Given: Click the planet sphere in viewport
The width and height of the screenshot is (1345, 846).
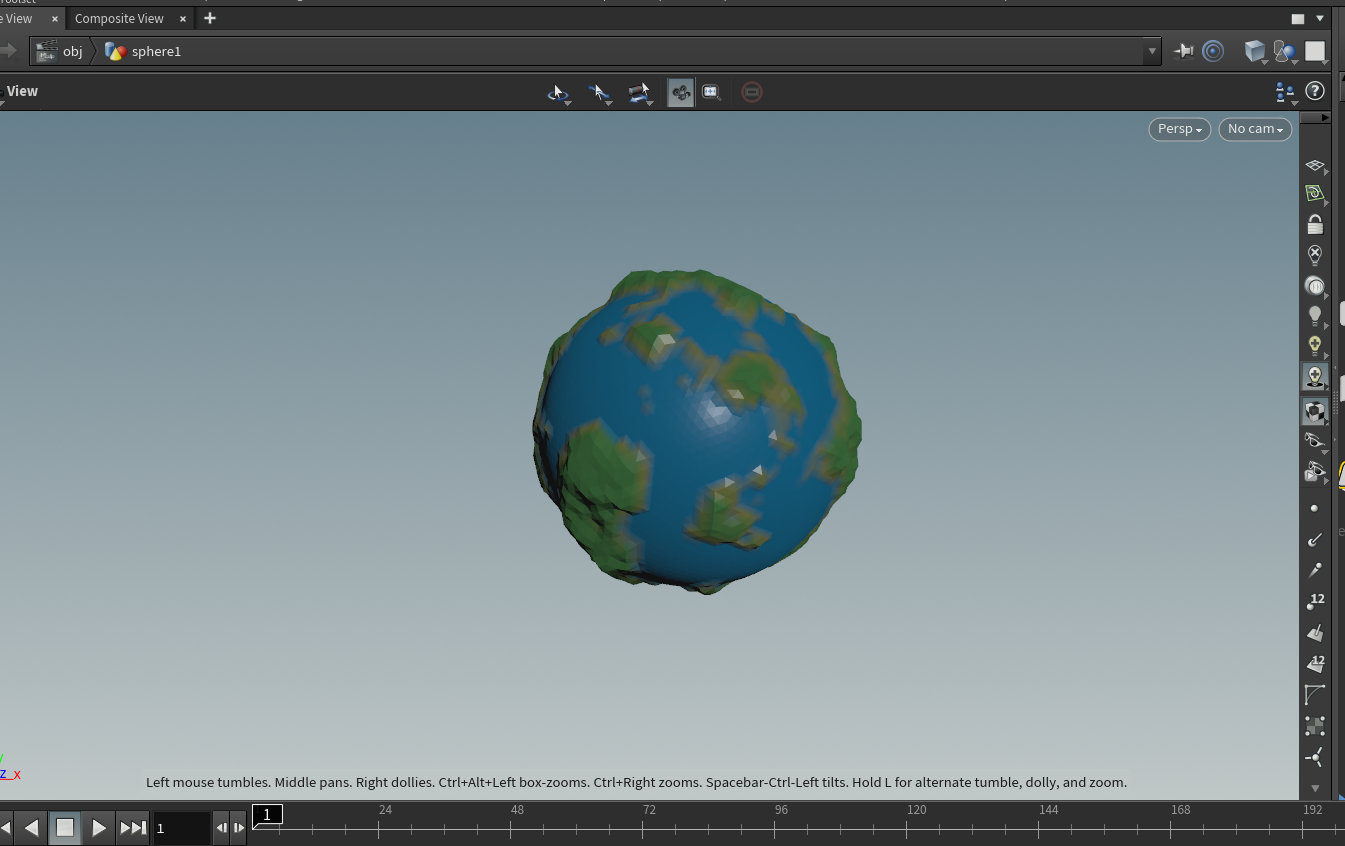Looking at the screenshot, I should point(697,431).
